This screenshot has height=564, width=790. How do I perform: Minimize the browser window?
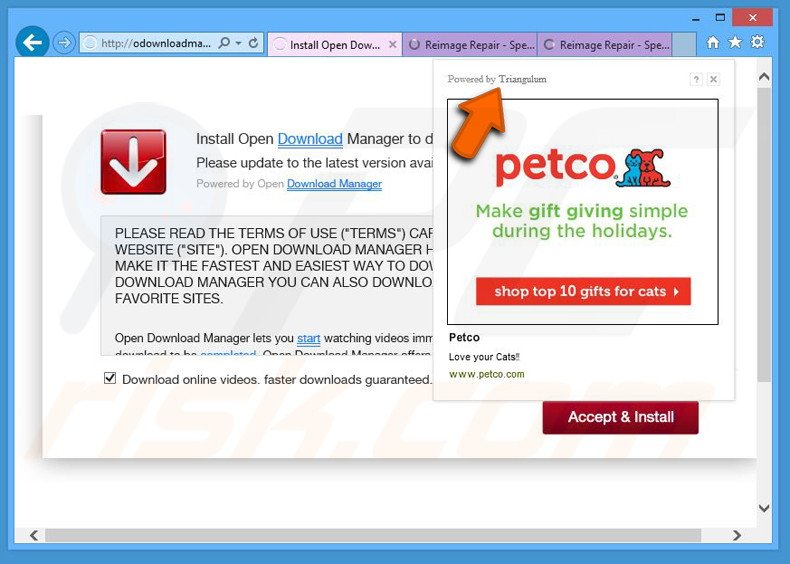click(x=696, y=18)
